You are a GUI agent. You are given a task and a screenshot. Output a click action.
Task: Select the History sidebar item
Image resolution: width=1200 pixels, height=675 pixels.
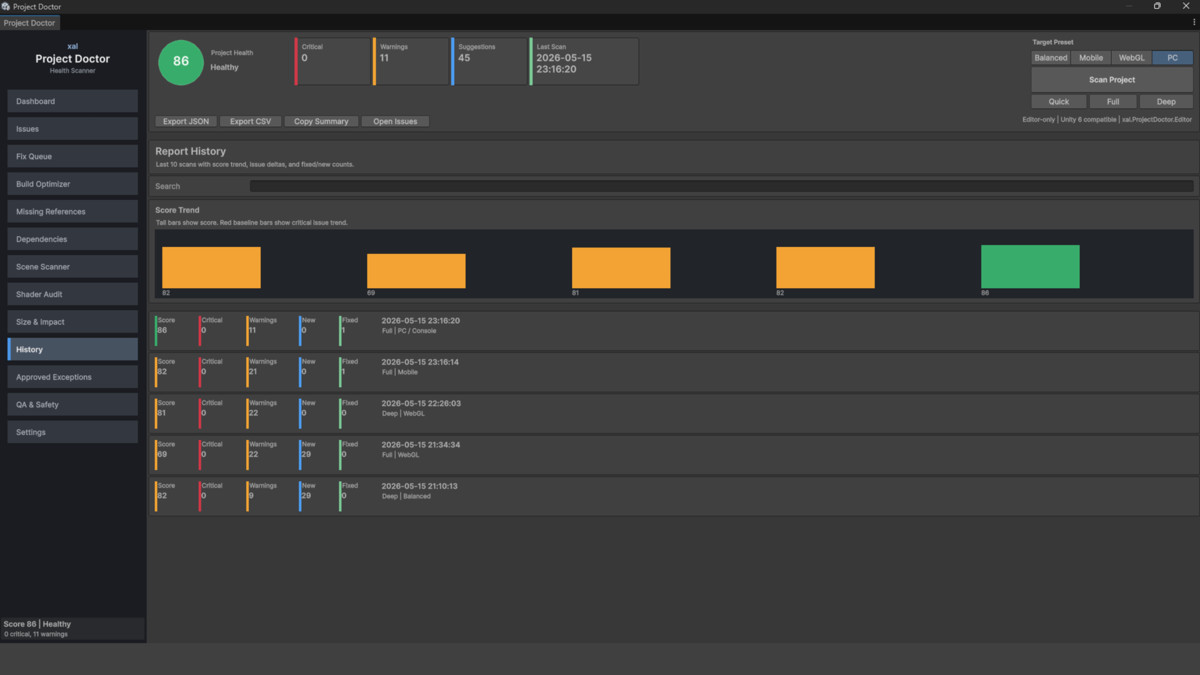(72, 350)
